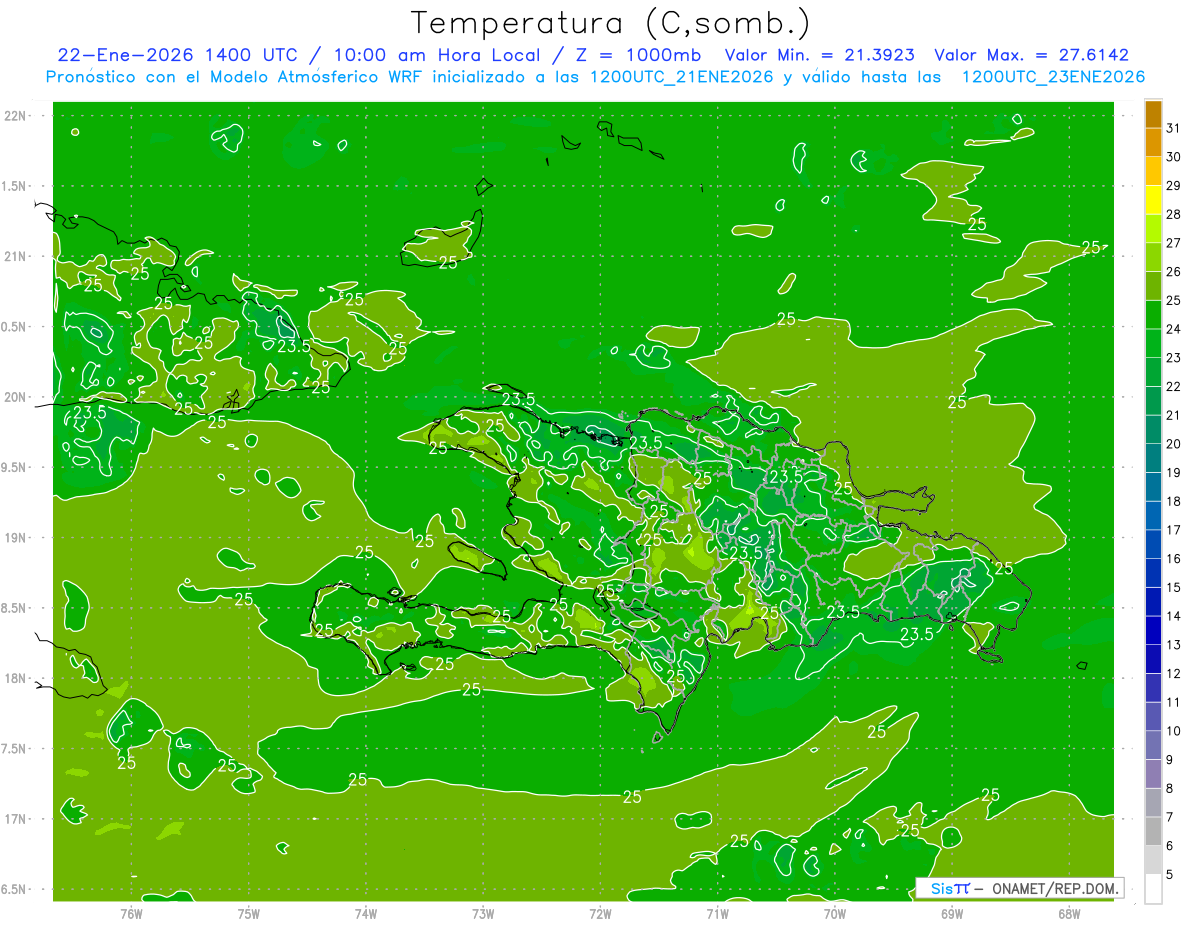Click the '22N' latitude label
Screen dimensions: 1200x927
16,116
